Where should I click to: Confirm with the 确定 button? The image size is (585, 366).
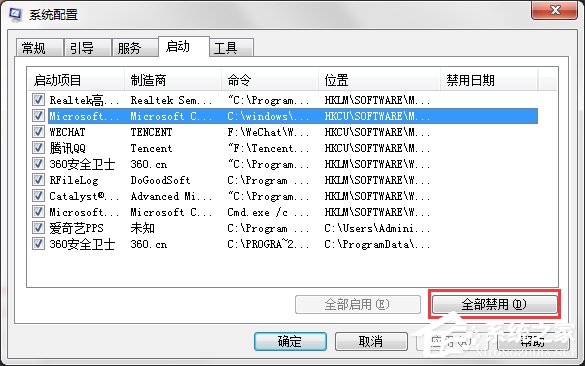pos(290,341)
